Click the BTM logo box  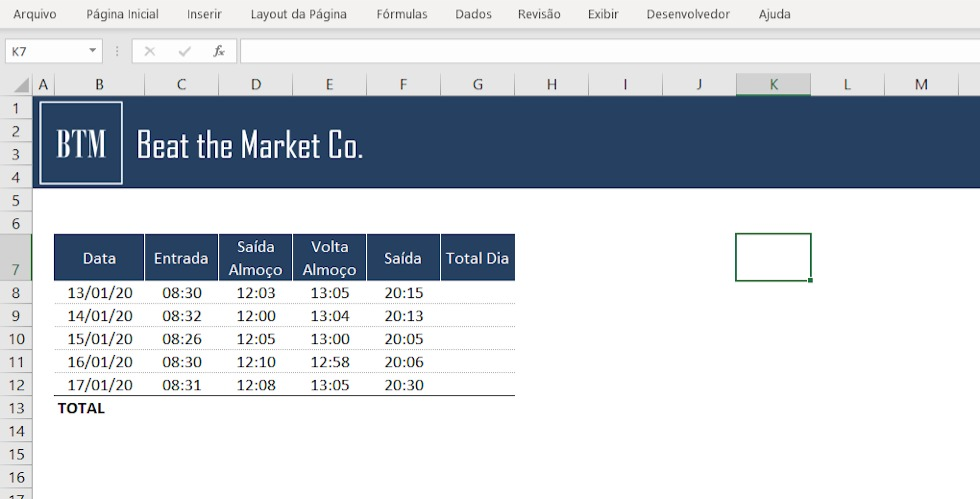(x=81, y=143)
